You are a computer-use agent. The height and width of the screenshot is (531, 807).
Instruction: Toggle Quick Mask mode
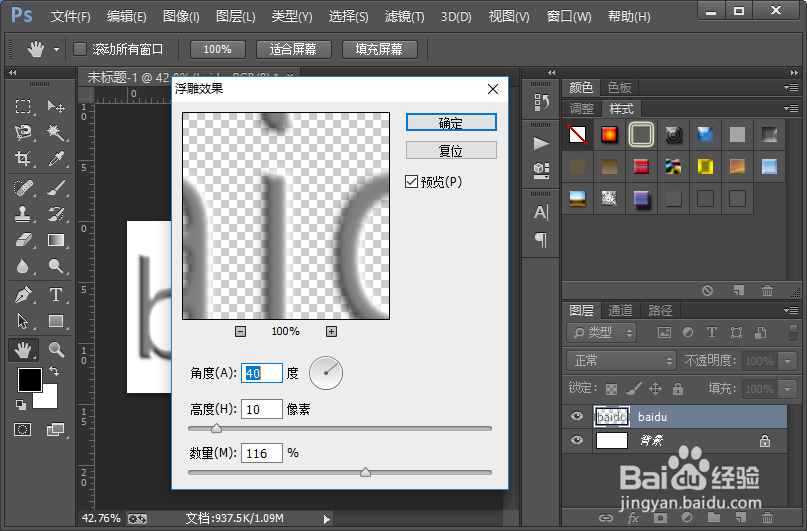point(23,430)
